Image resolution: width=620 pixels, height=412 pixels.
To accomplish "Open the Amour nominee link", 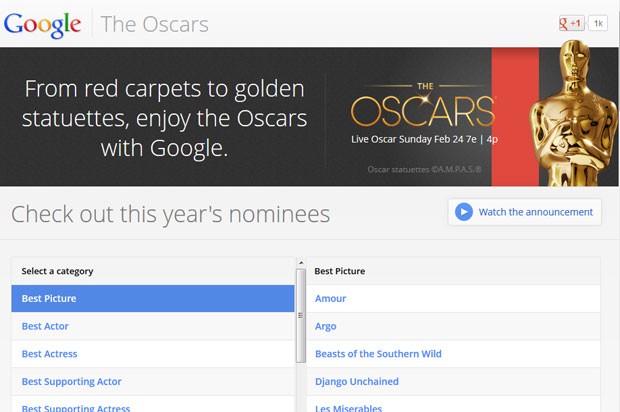I will [330, 299].
